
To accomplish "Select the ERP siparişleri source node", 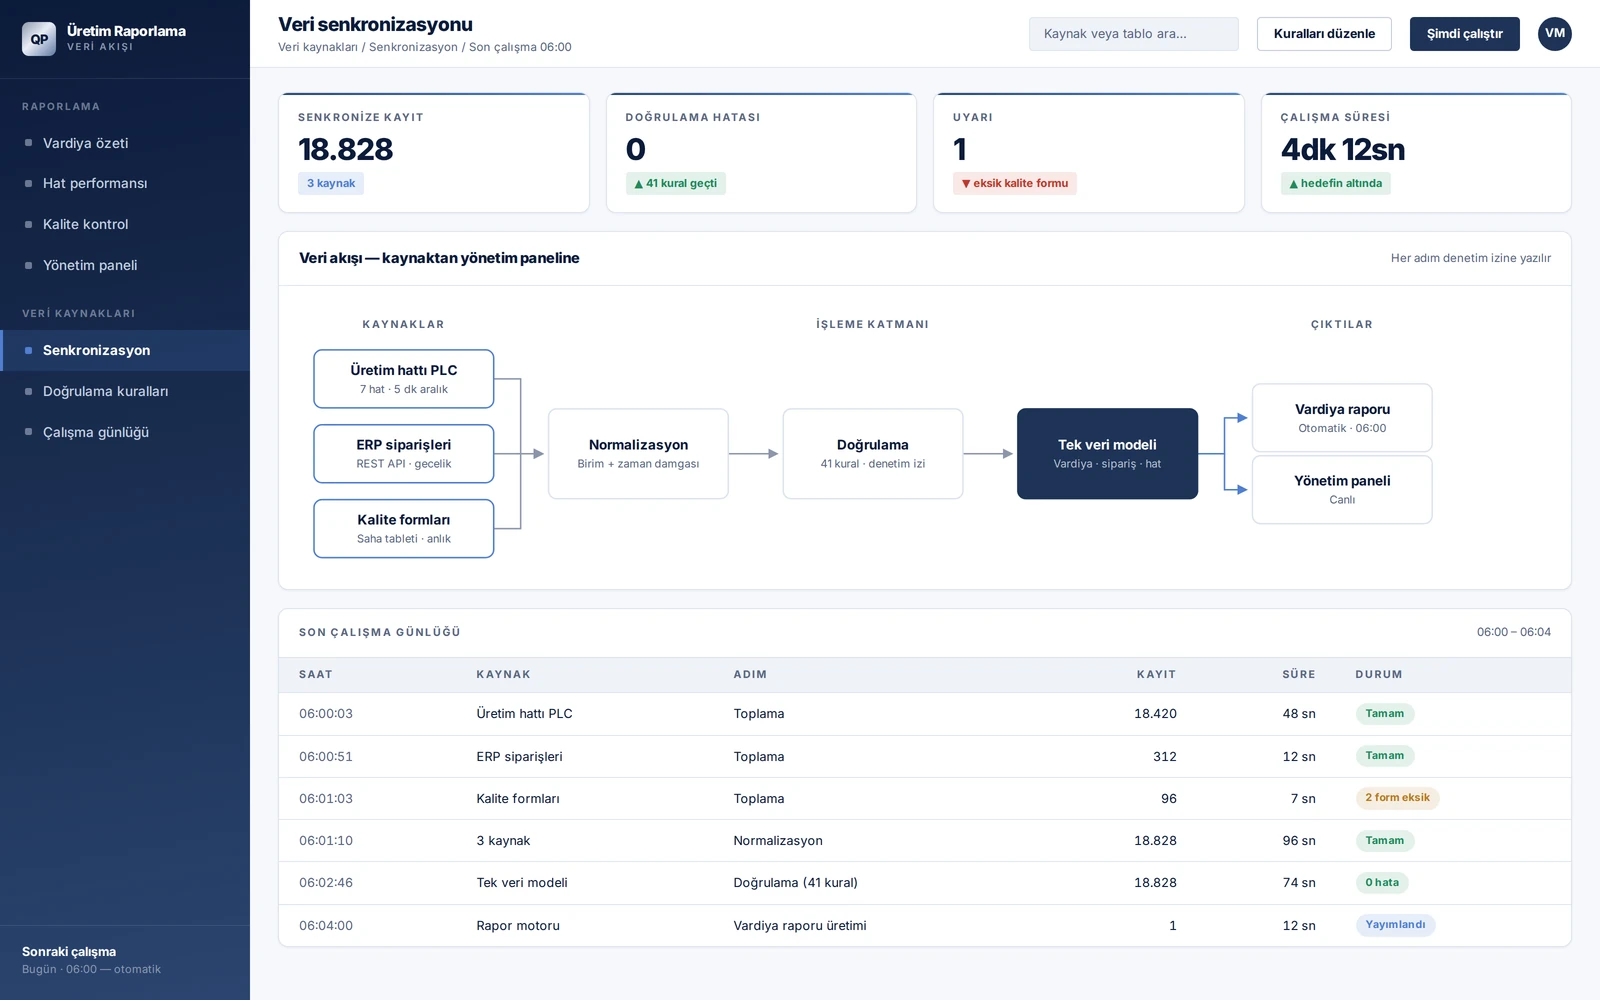I will [404, 454].
